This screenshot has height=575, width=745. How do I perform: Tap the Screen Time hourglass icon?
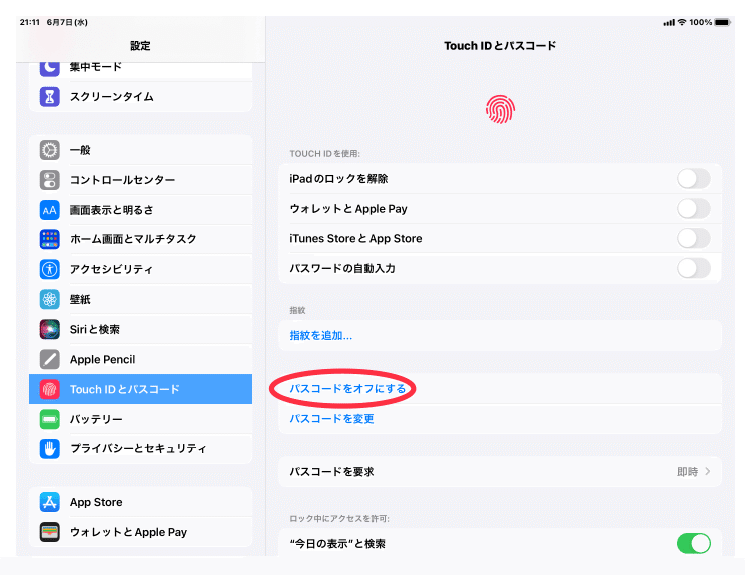49,96
